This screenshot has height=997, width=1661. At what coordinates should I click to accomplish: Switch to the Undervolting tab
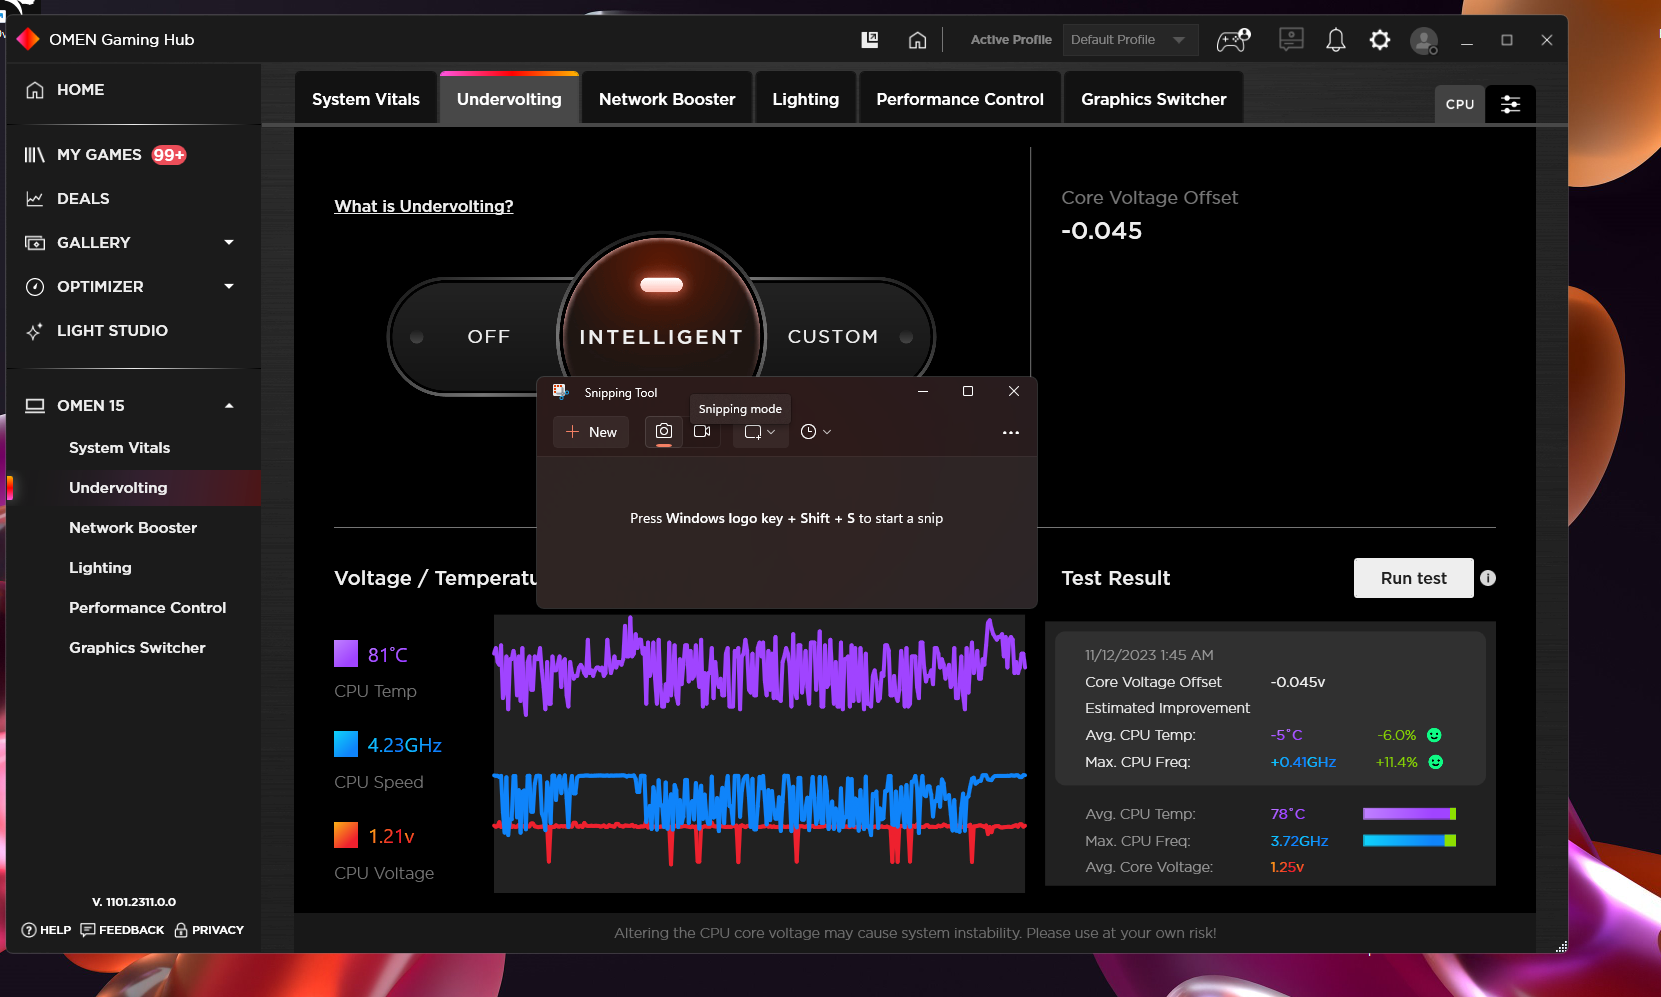509,99
